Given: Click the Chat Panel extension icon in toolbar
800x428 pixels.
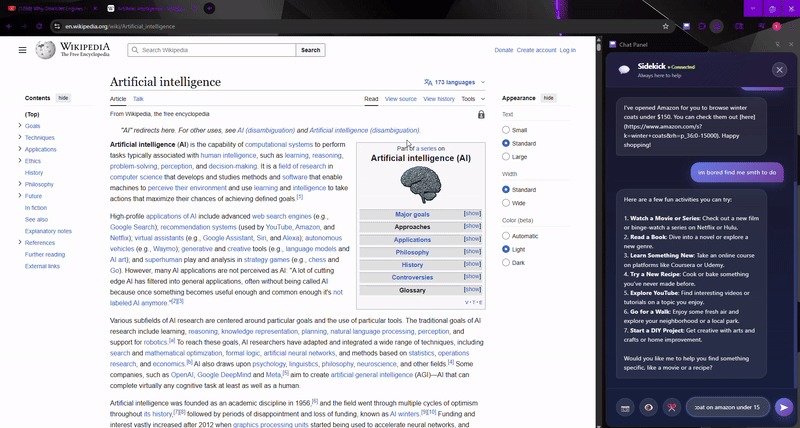Looking at the screenshot, I should click(687, 26).
